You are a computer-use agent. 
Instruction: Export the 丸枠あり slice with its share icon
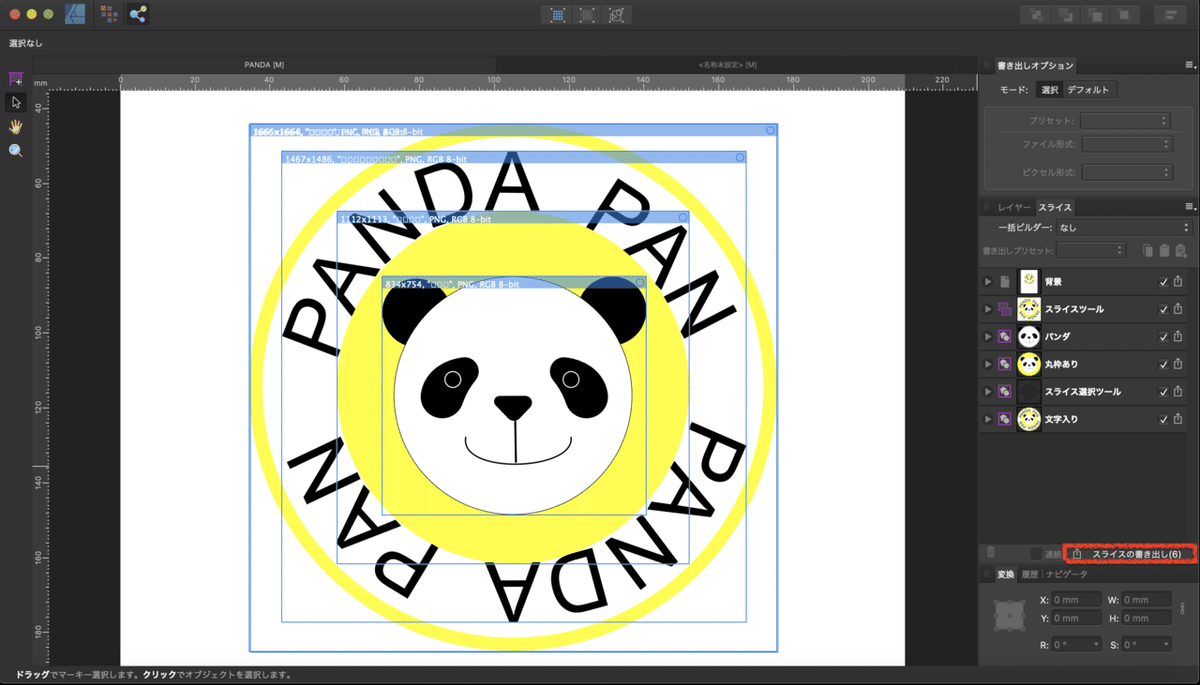(x=1178, y=364)
